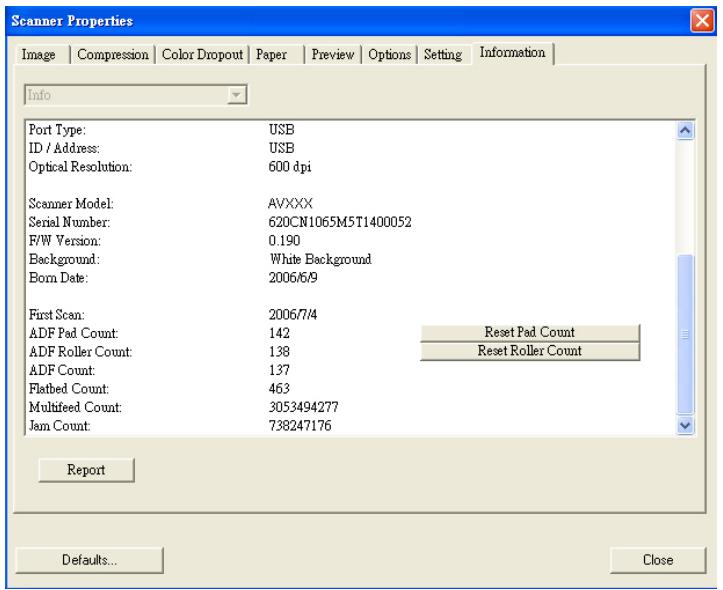Expand the Info dropdown list
723x590 pixels.
point(237,95)
